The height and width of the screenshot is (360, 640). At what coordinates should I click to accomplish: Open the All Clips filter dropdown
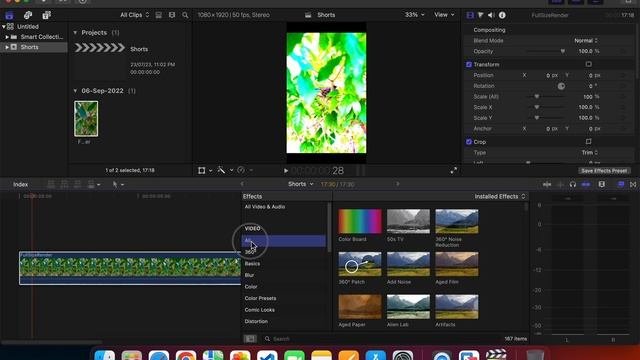coord(134,15)
